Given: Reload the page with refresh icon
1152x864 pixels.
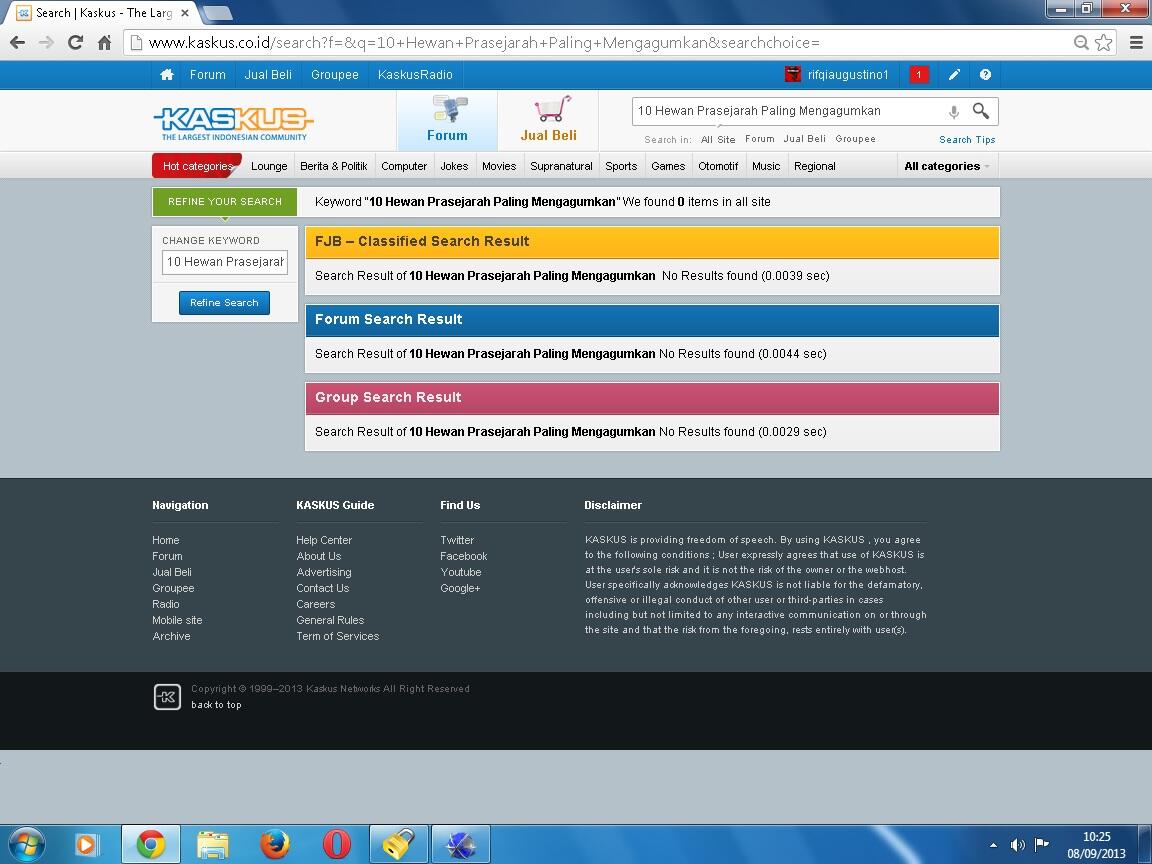Looking at the screenshot, I should pyautogui.click(x=75, y=43).
